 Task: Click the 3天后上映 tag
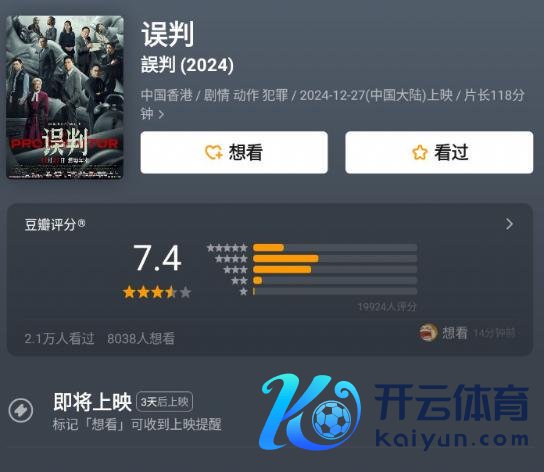(x=164, y=402)
